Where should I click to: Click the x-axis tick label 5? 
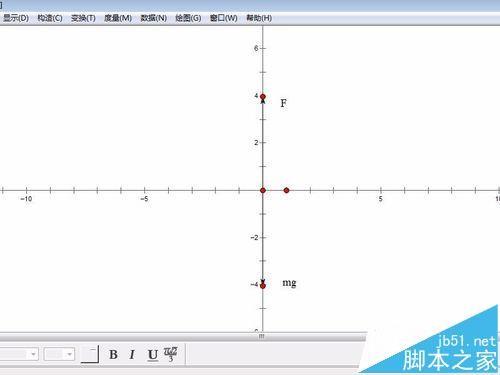click(380, 199)
